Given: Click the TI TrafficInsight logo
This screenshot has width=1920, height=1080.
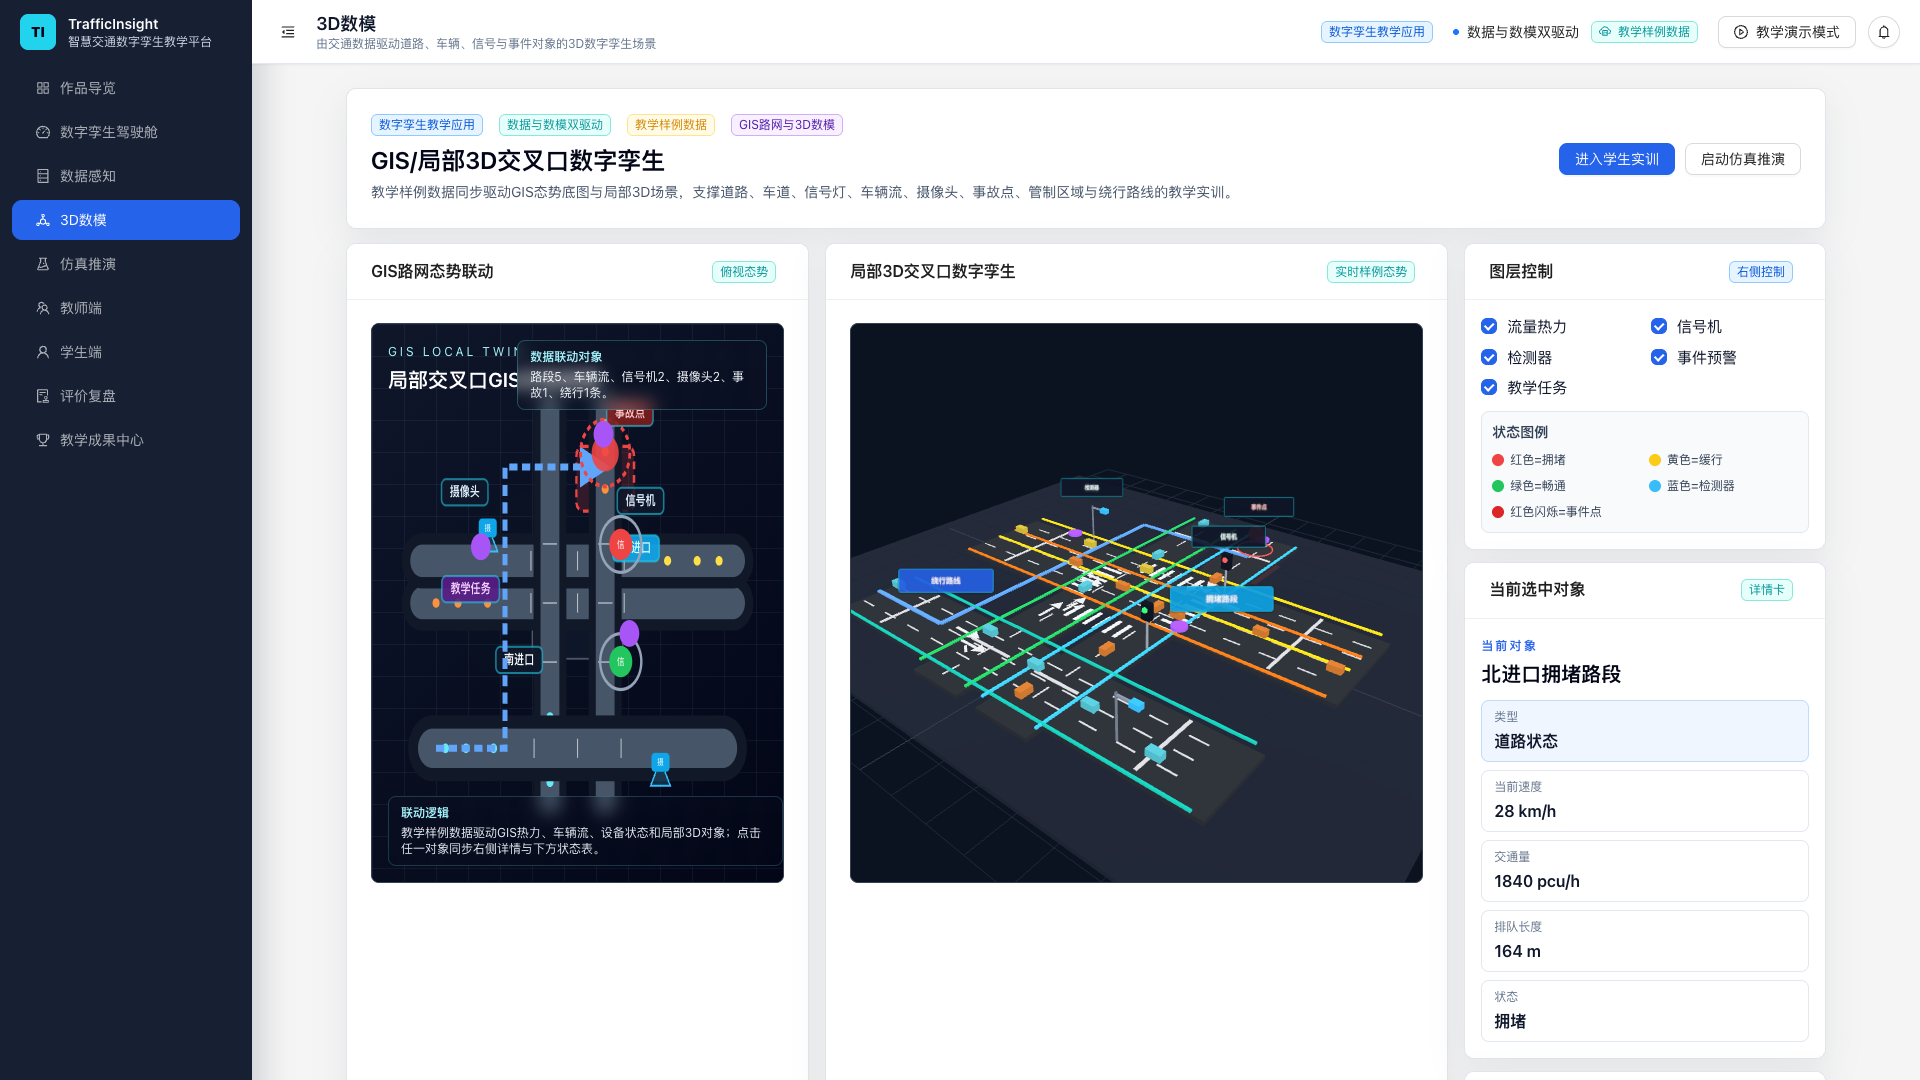Looking at the screenshot, I should coord(38,32).
